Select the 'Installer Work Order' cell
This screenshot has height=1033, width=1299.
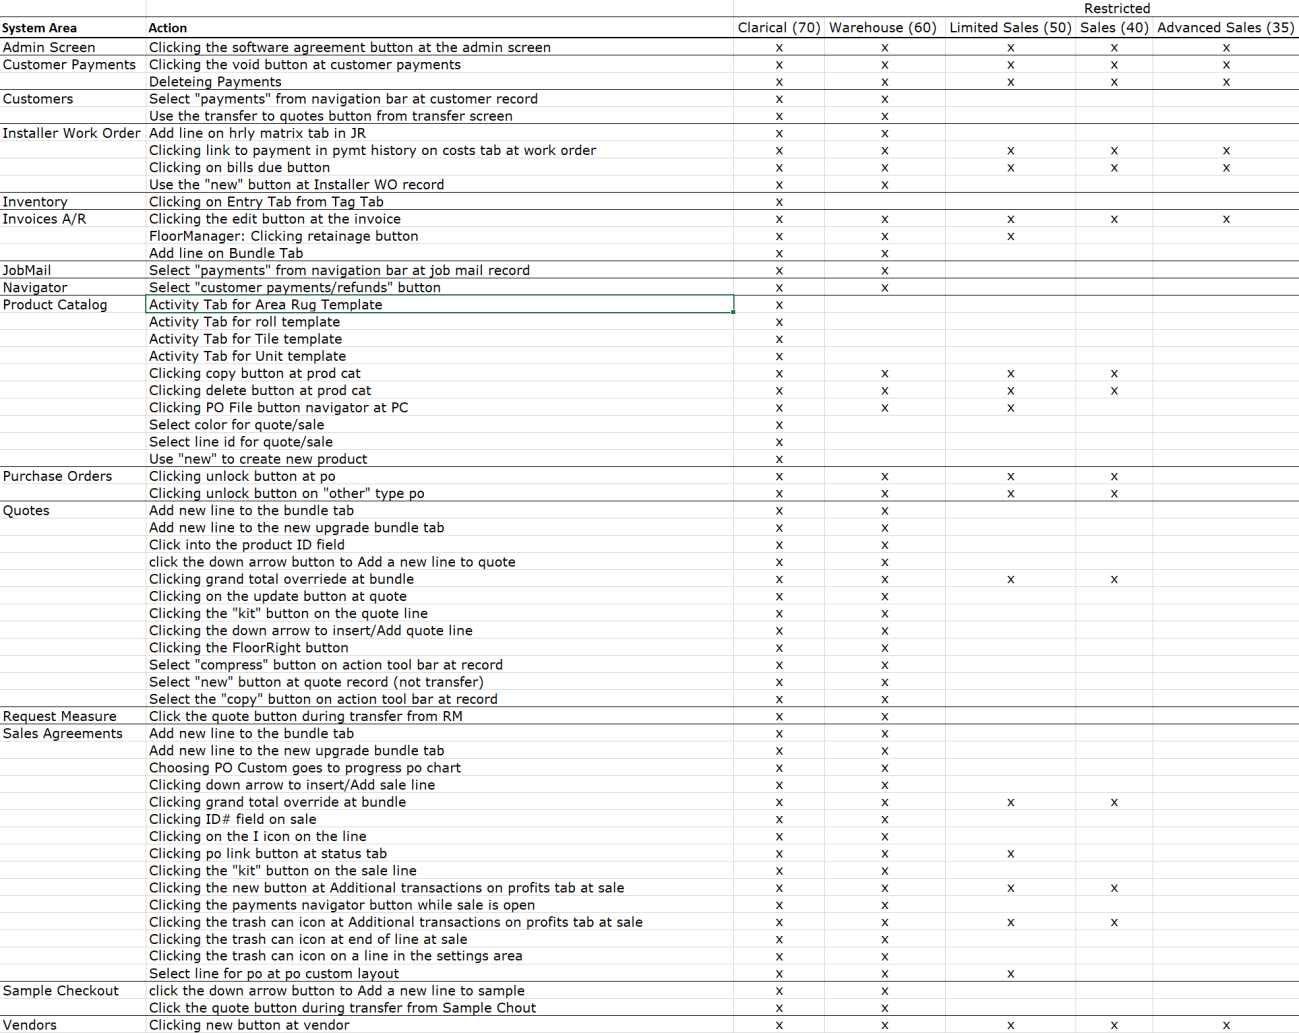point(73,133)
